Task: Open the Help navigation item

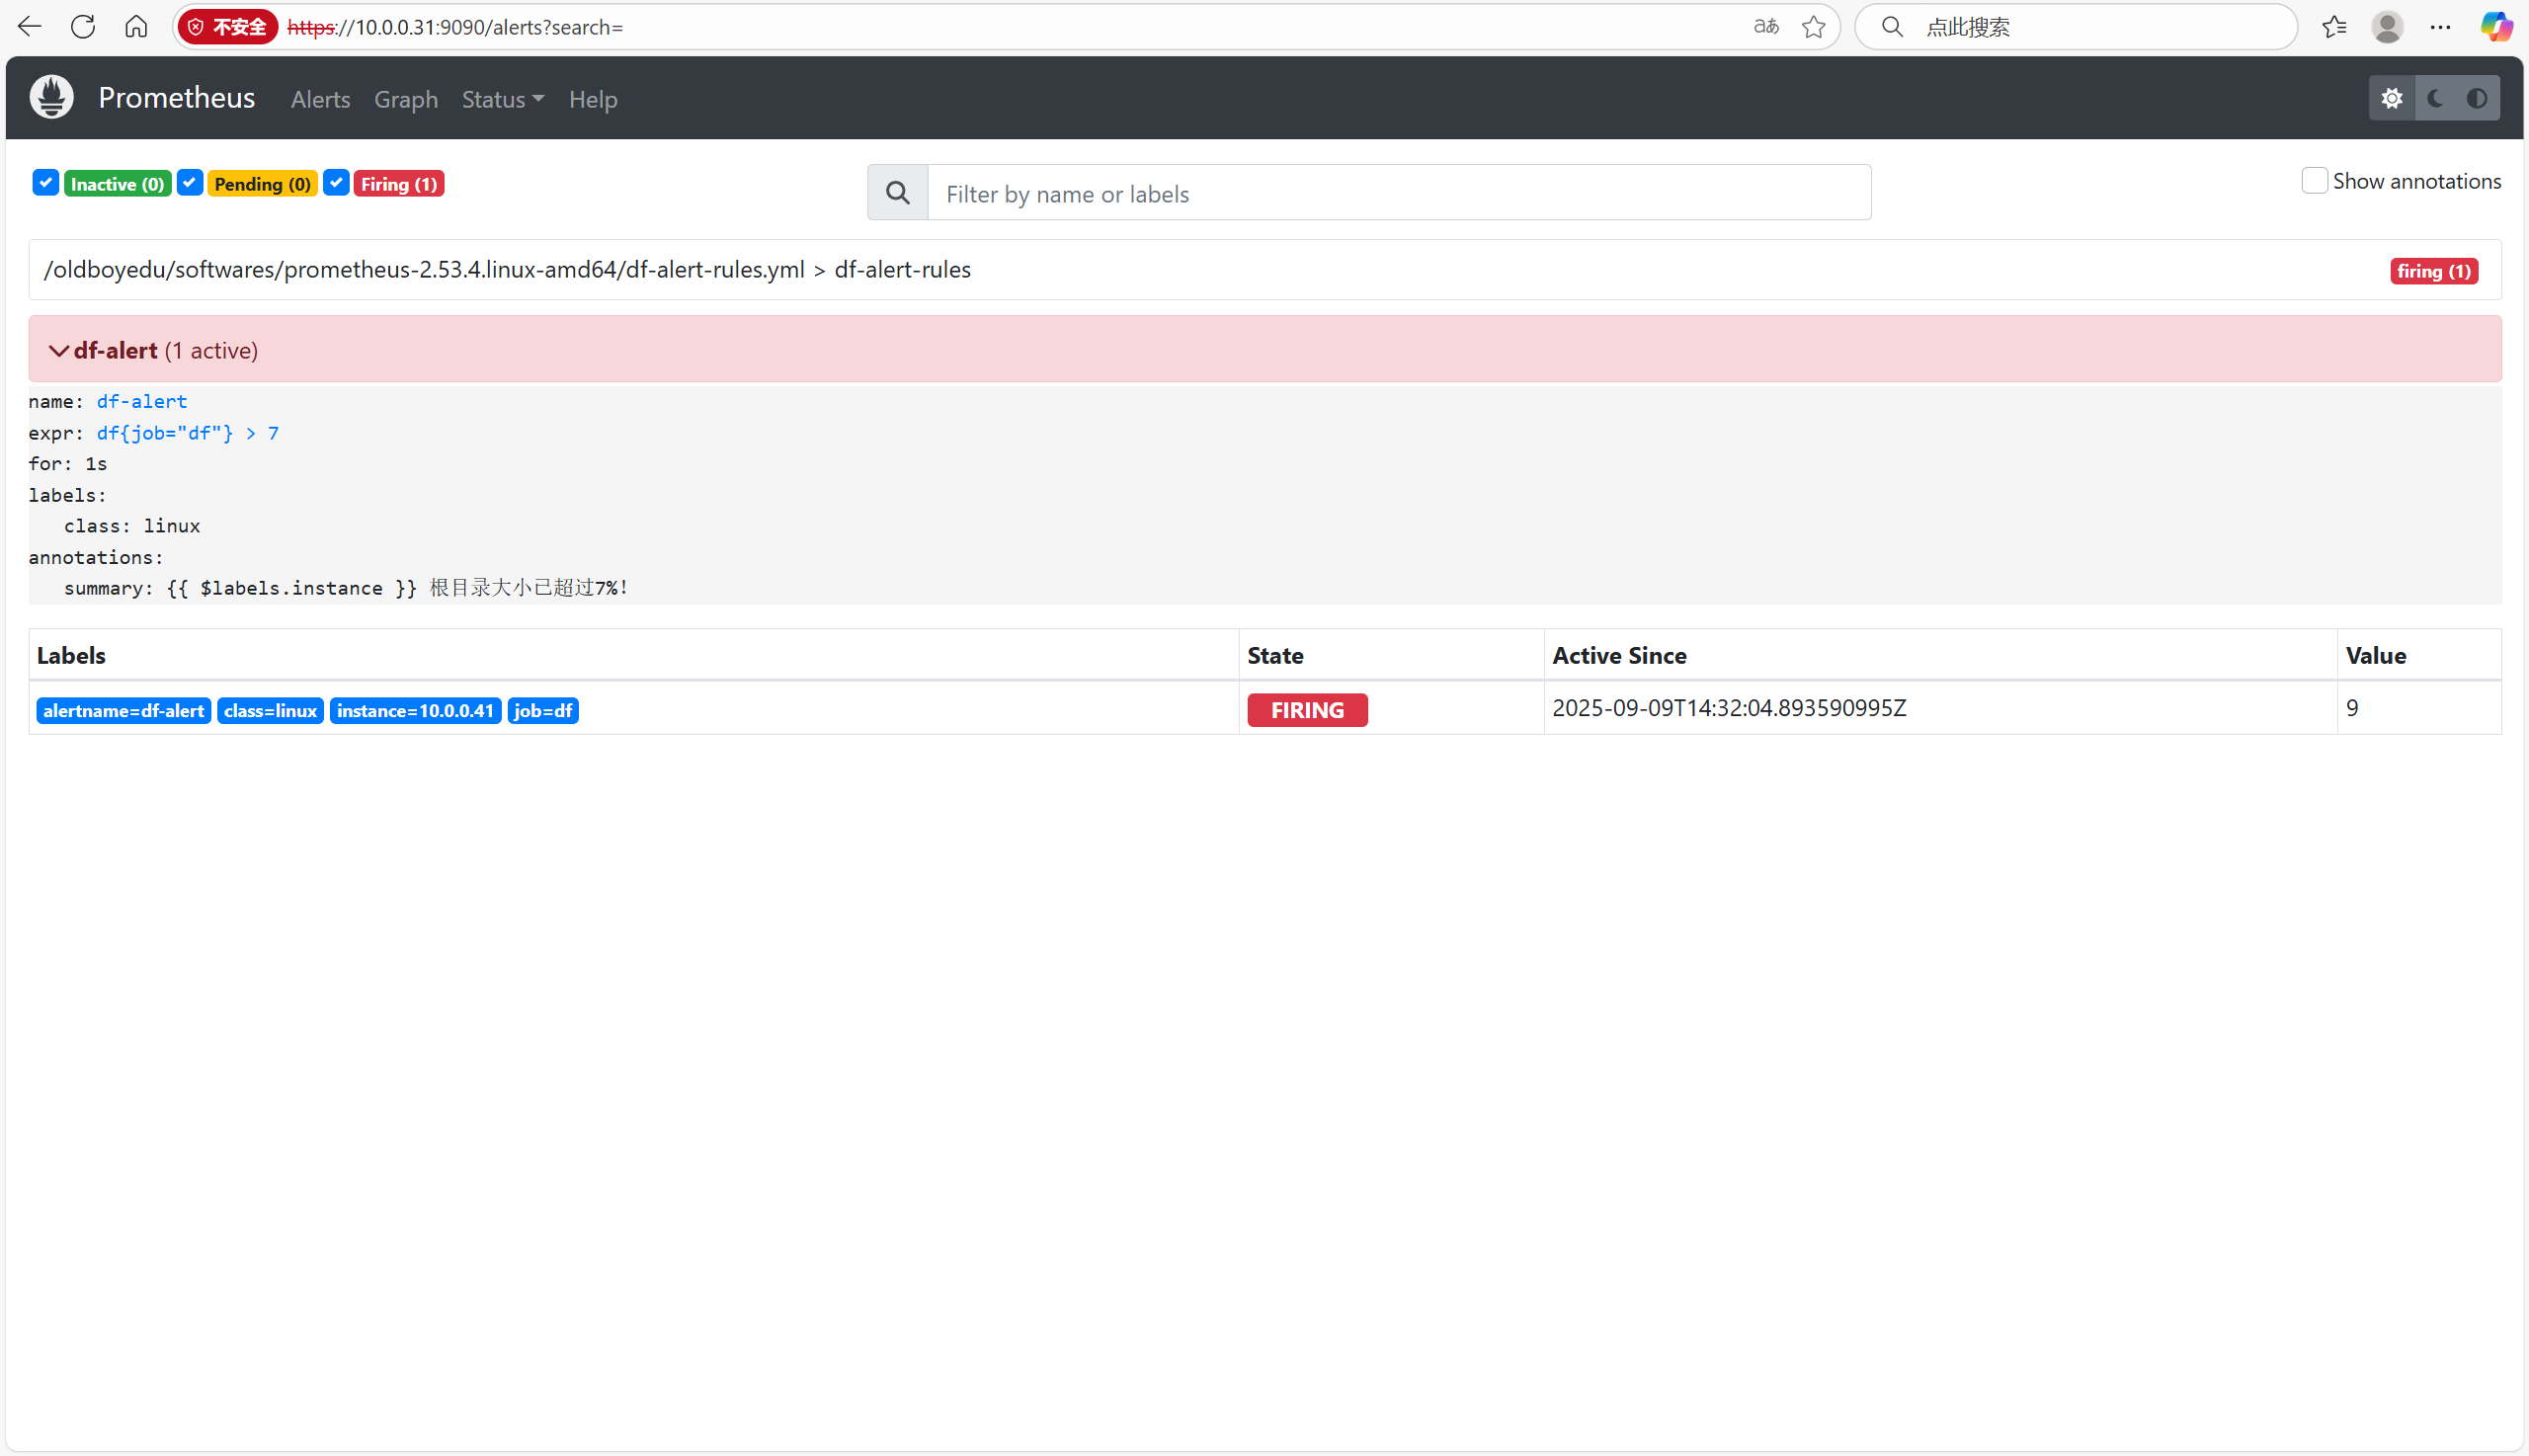Action: pos(592,99)
